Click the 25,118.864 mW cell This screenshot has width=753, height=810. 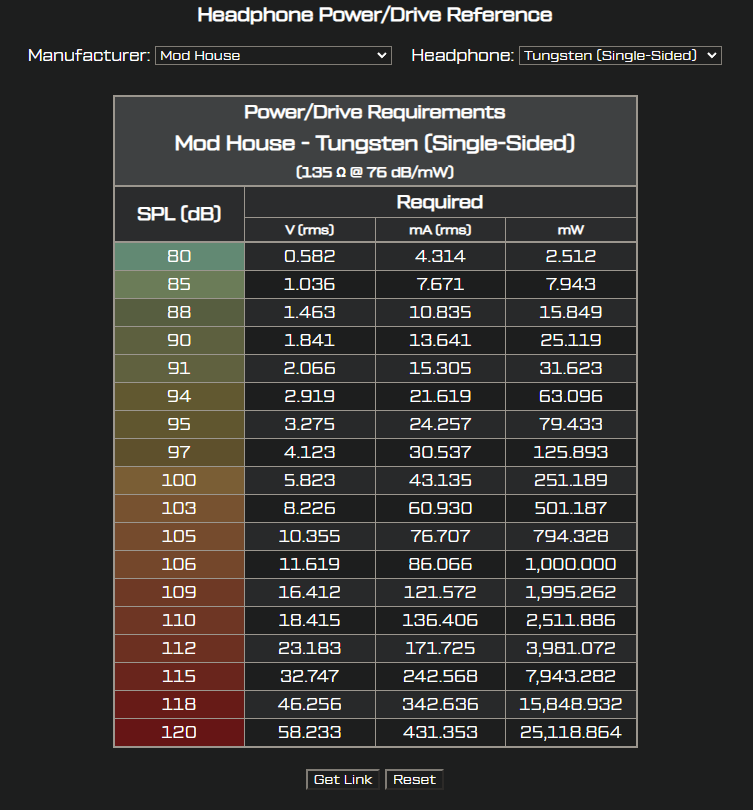click(x=571, y=732)
